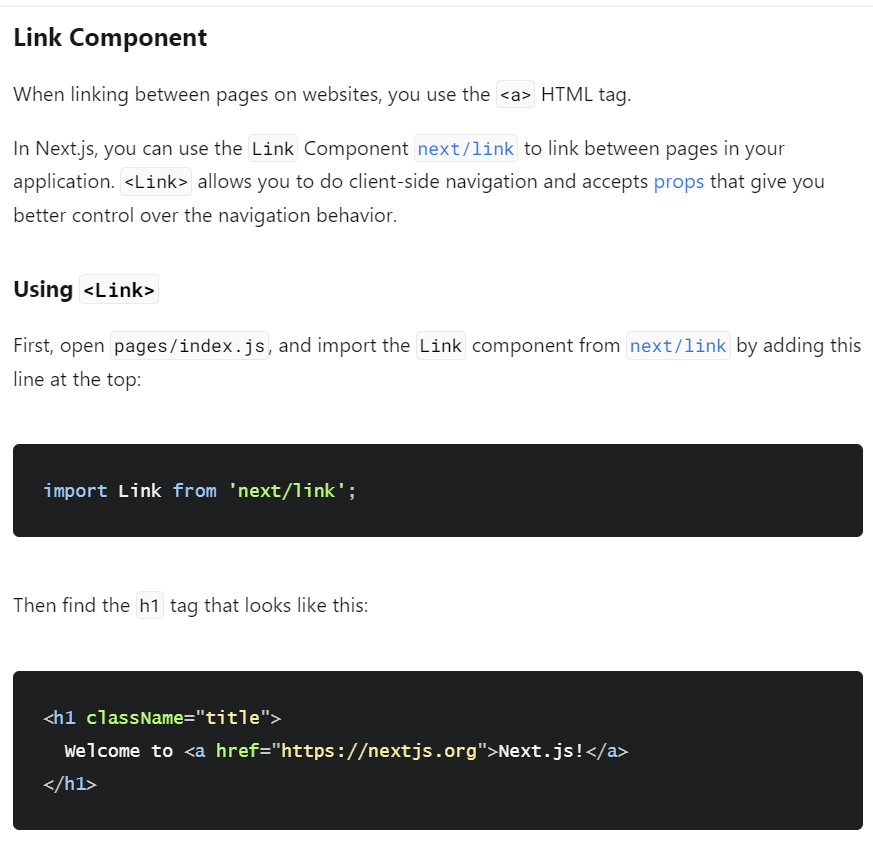Click the closing </h1> tag in code
Viewport: 873px width, 842px height.
(x=70, y=784)
